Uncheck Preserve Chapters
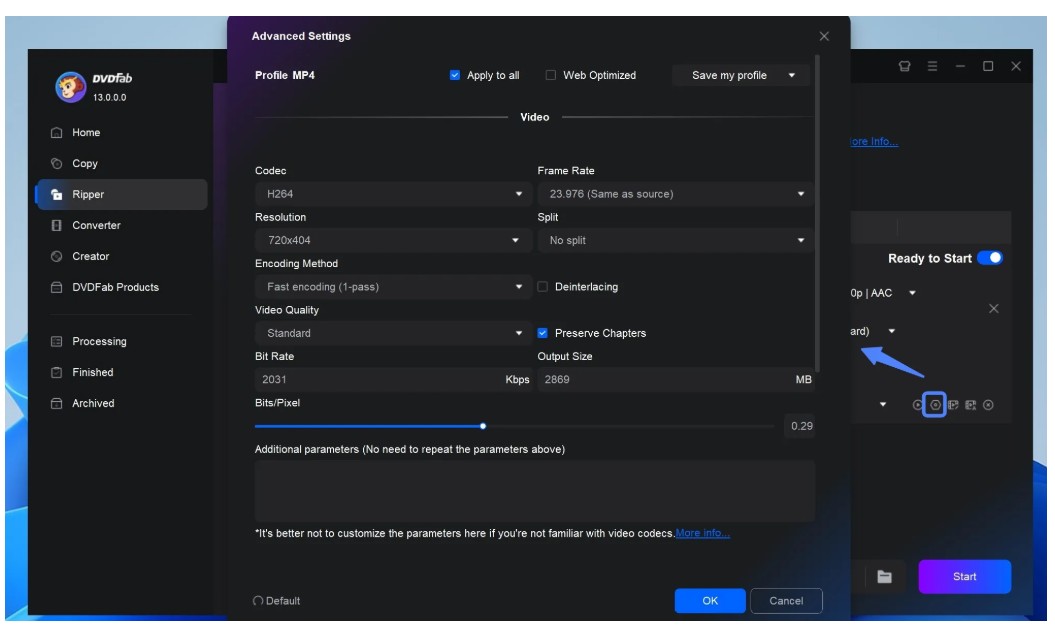The image size is (1055, 625). [x=543, y=333]
